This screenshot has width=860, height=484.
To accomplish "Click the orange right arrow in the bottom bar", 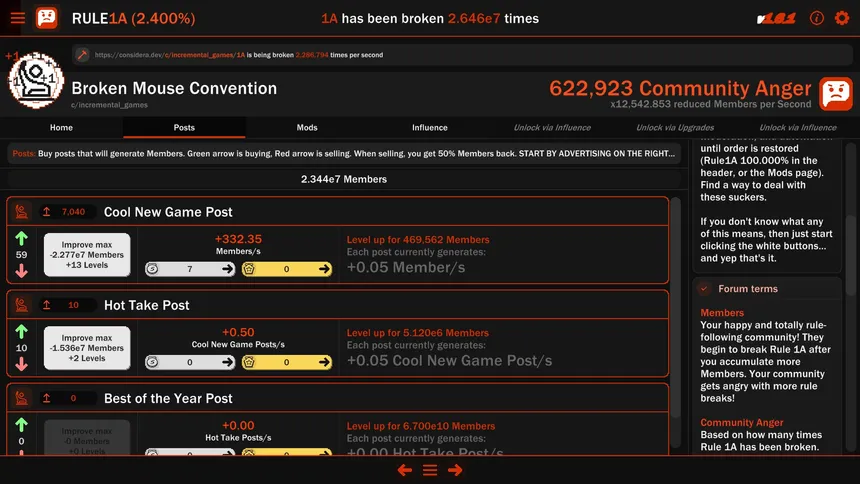I will (455, 470).
